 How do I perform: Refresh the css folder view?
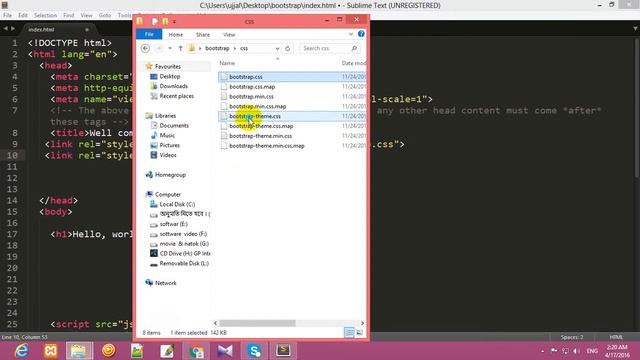pos(287,48)
